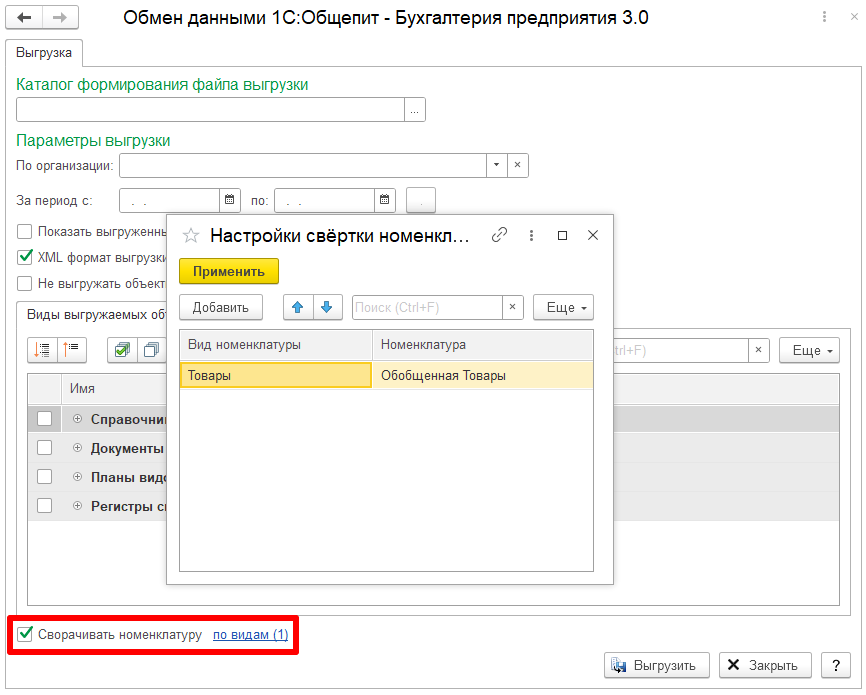Open the 'Еще' menu in the settings dialog

tap(563, 307)
